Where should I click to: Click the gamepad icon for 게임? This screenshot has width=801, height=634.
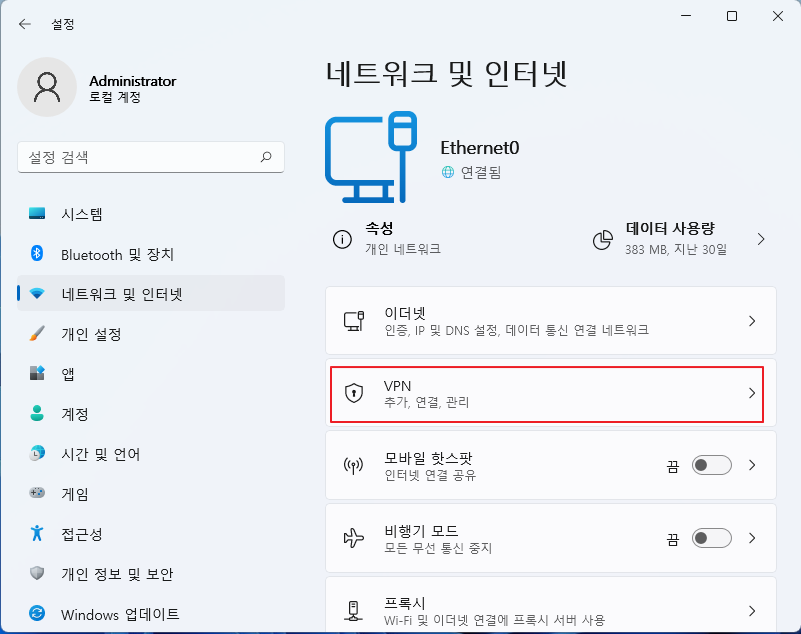click(x=37, y=493)
